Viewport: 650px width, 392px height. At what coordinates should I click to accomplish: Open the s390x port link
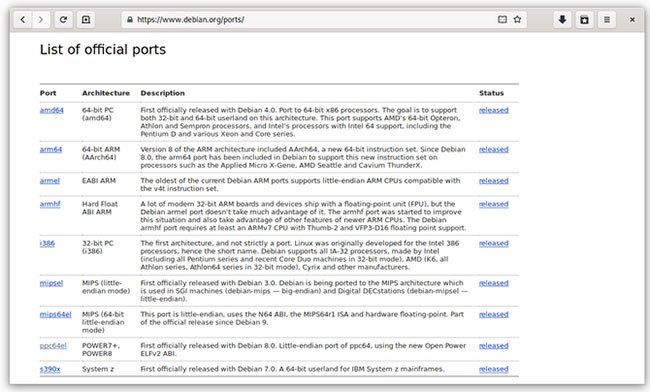(50, 369)
